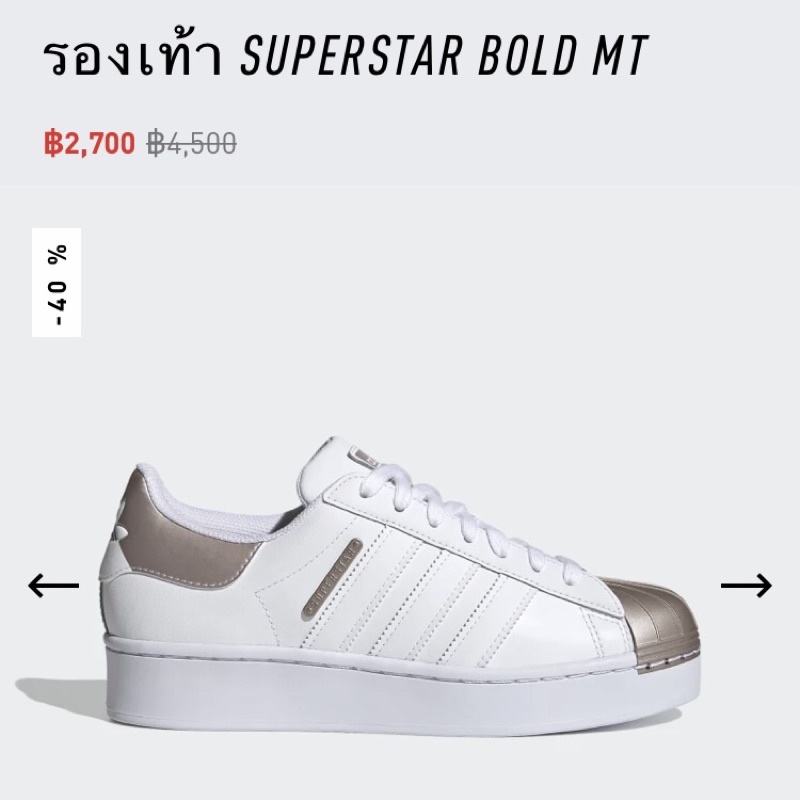Click the word BOLD in the product name
800x800 pixels.
(x=526, y=55)
